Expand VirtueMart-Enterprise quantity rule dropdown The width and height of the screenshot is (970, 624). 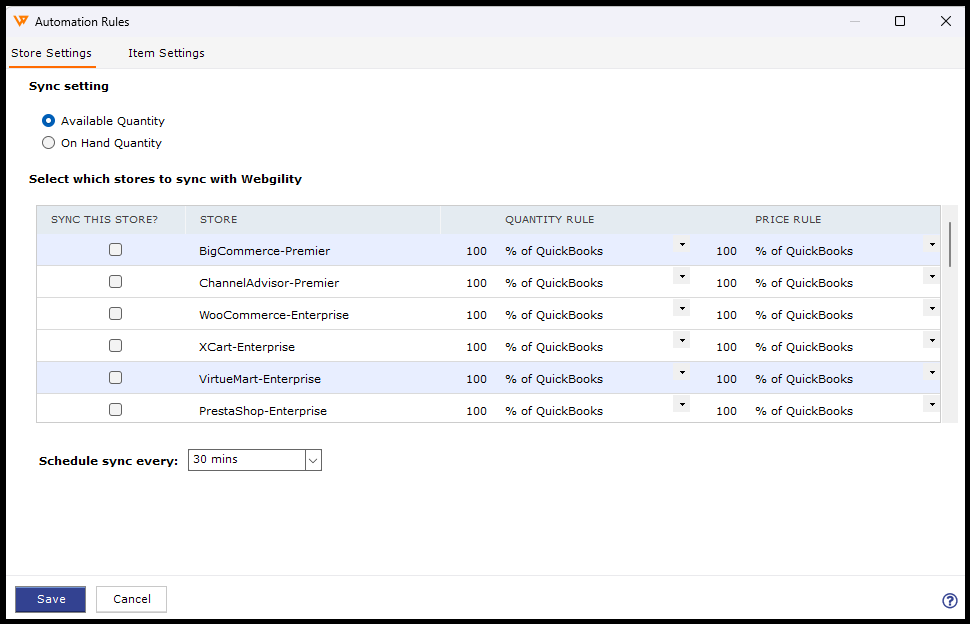tap(682, 373)
